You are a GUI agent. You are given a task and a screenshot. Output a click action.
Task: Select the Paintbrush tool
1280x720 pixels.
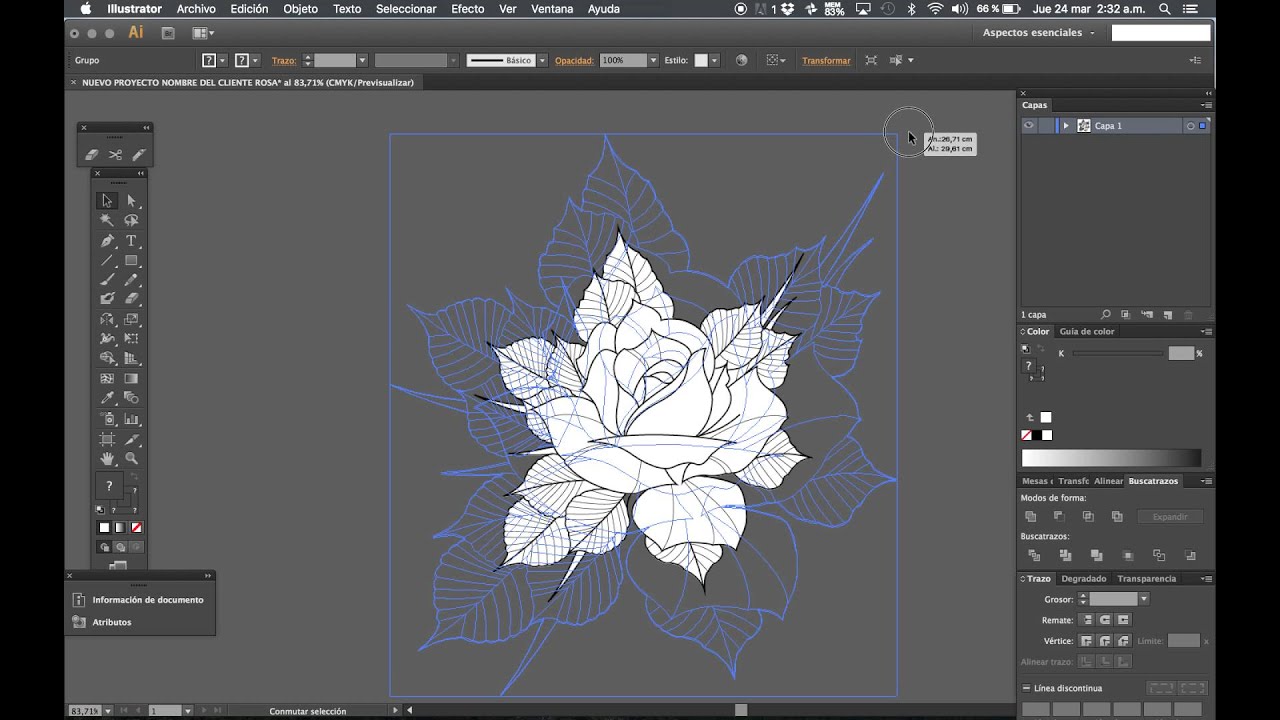coord(107,280)
